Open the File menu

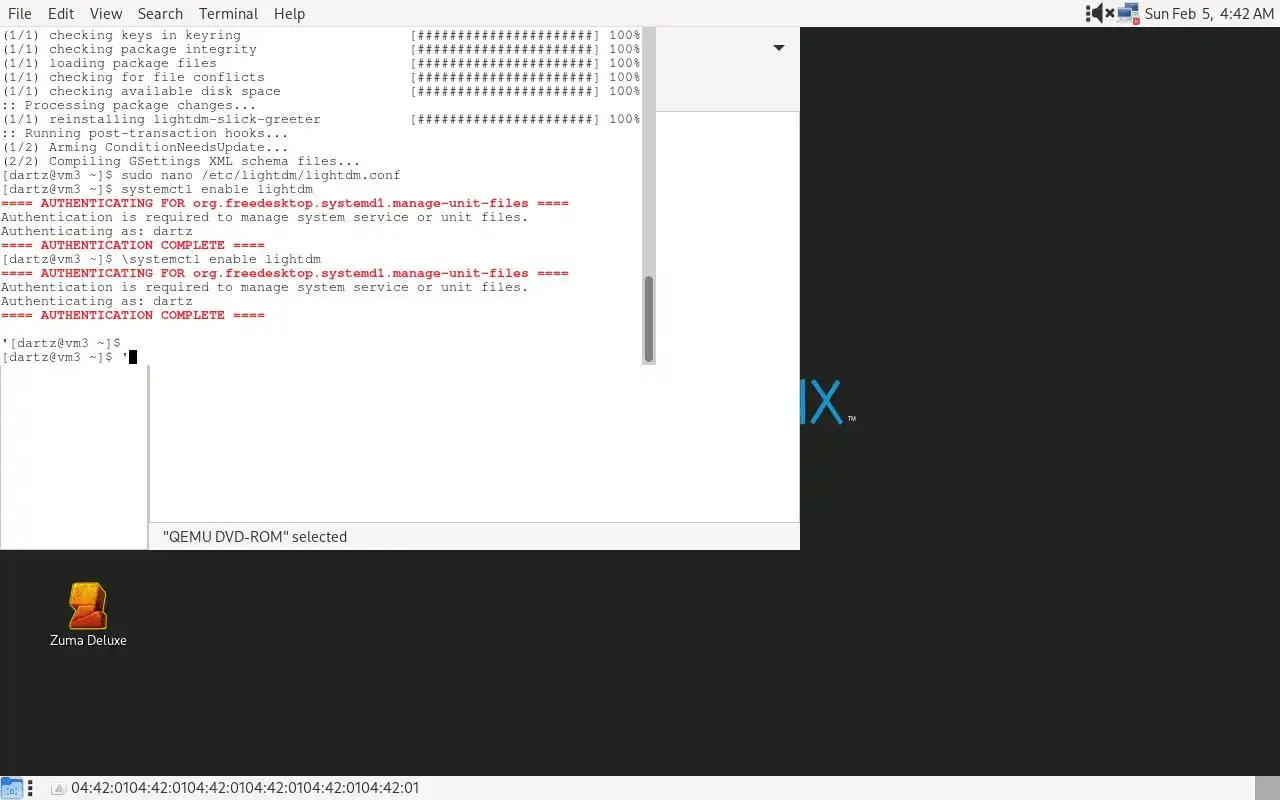tap(20, 13)
